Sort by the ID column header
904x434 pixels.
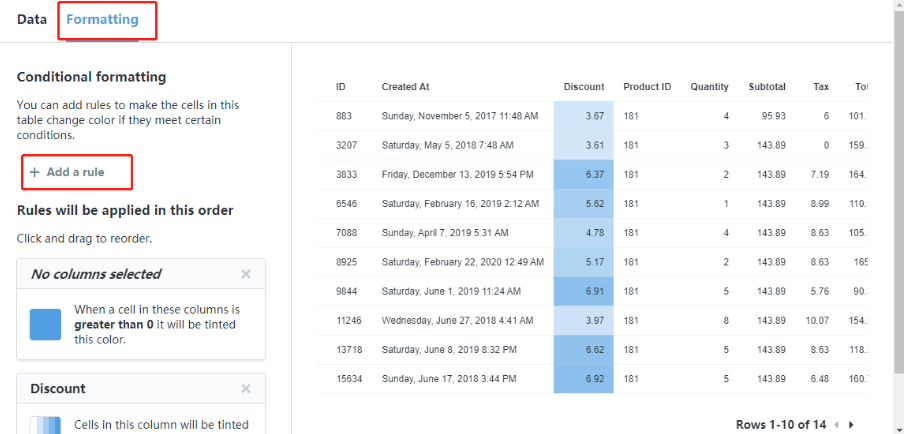click(341, 87)
